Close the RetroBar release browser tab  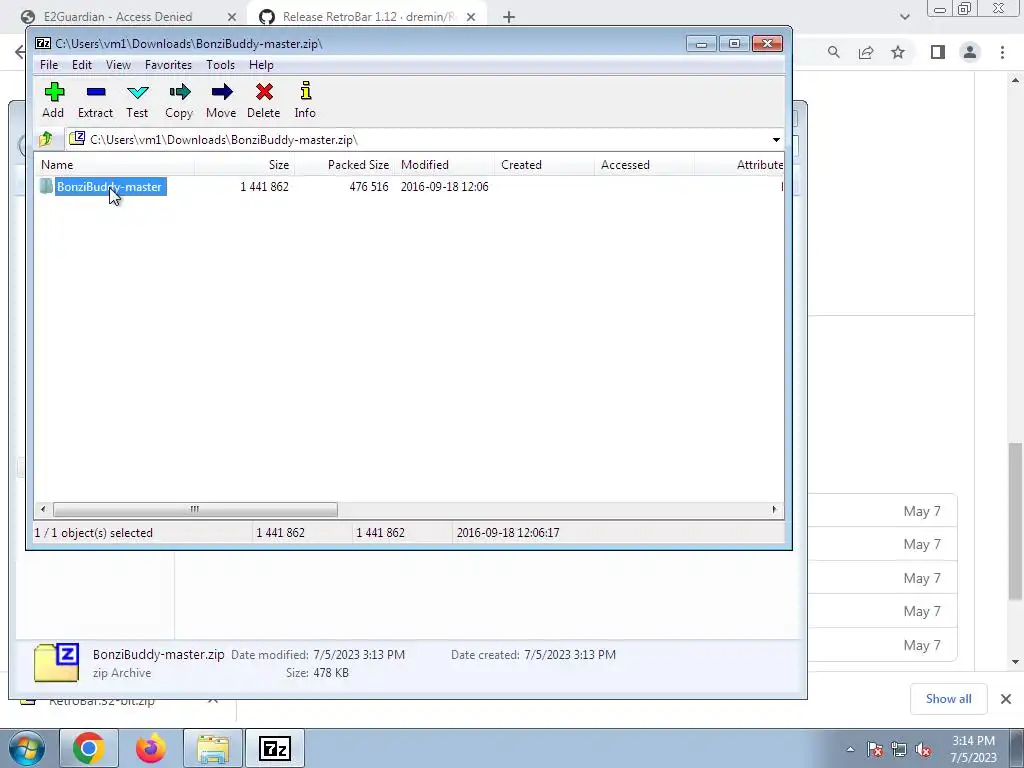coord(471,17)
